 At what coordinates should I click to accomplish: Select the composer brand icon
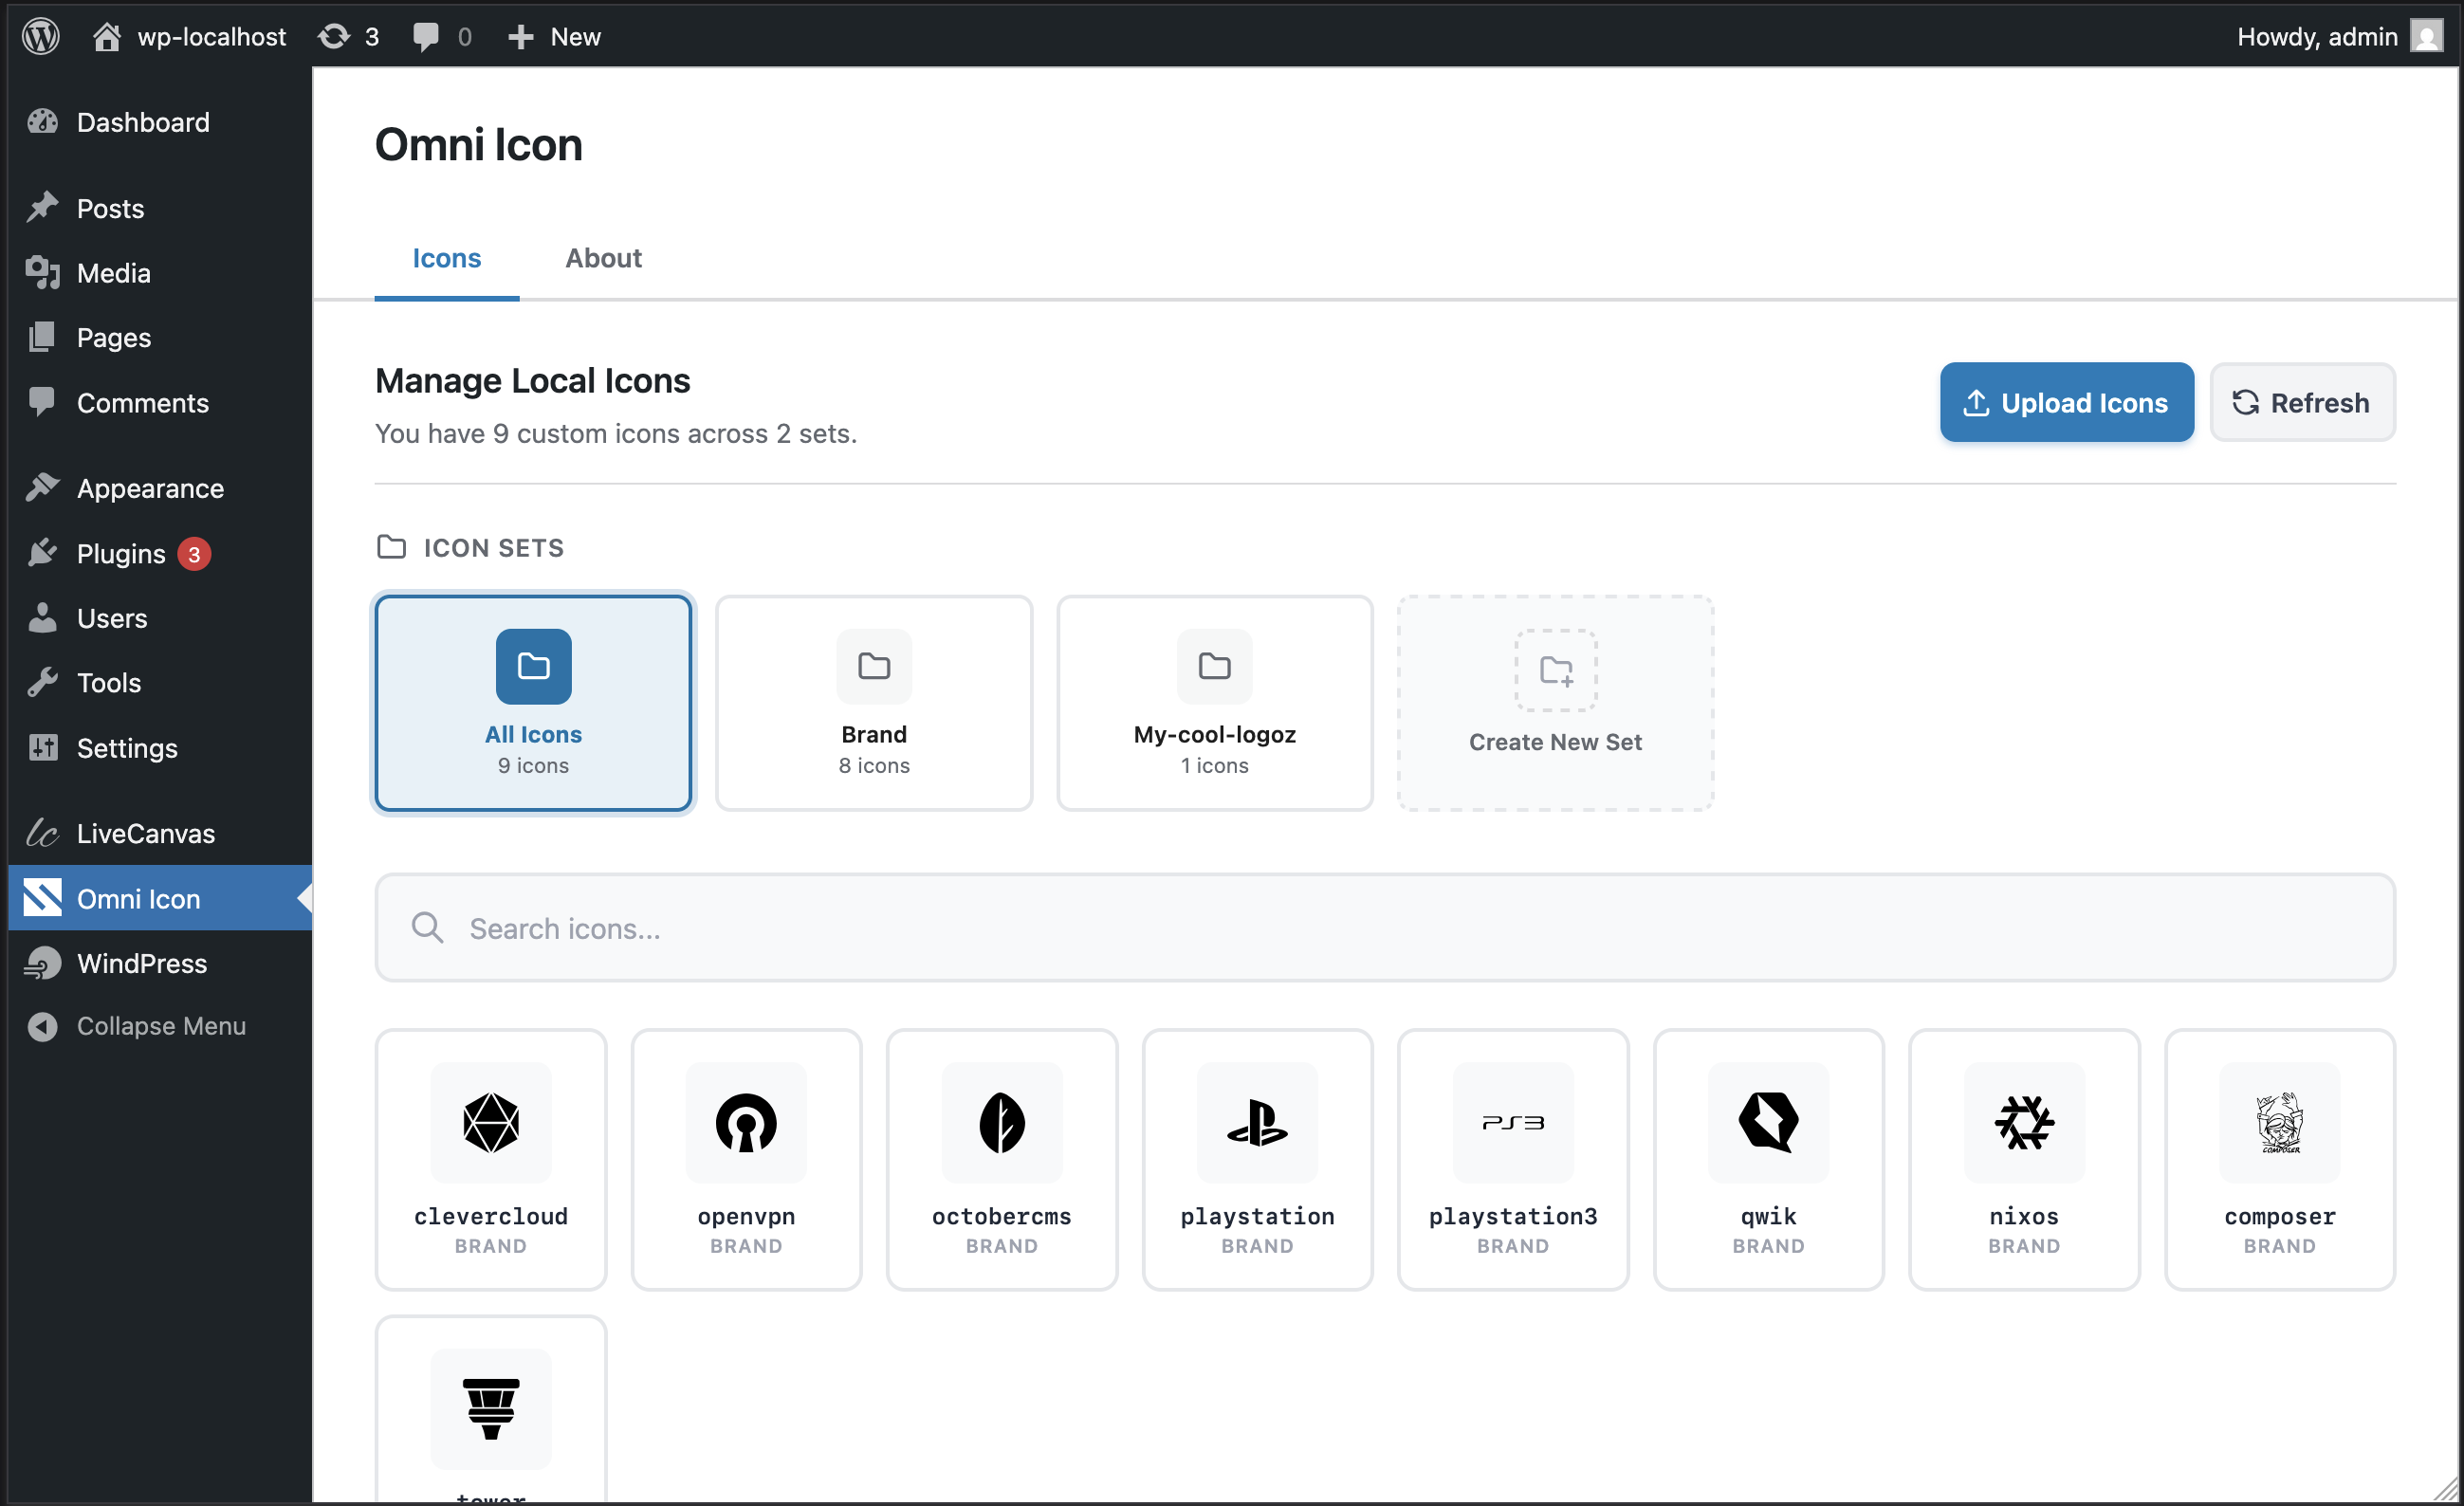(2279, 1160)
